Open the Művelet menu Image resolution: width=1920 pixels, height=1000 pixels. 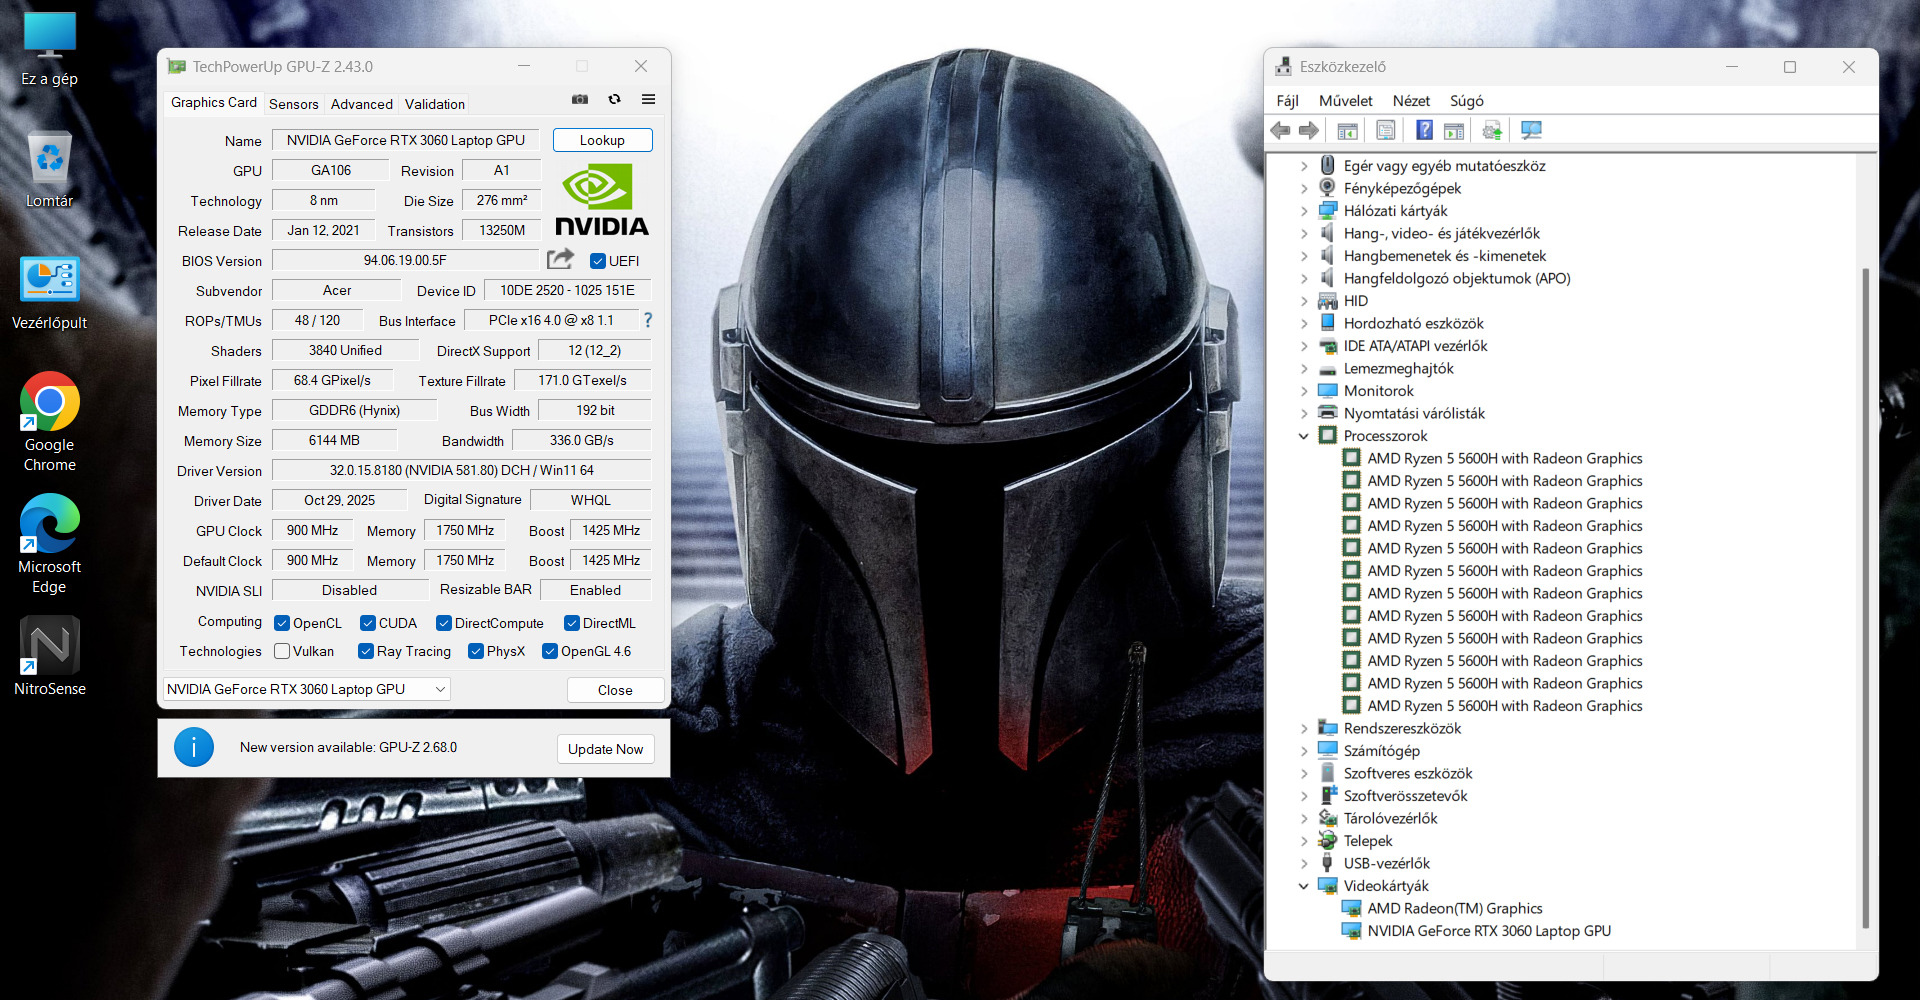pyautogui.click(x=1345, y=101)
